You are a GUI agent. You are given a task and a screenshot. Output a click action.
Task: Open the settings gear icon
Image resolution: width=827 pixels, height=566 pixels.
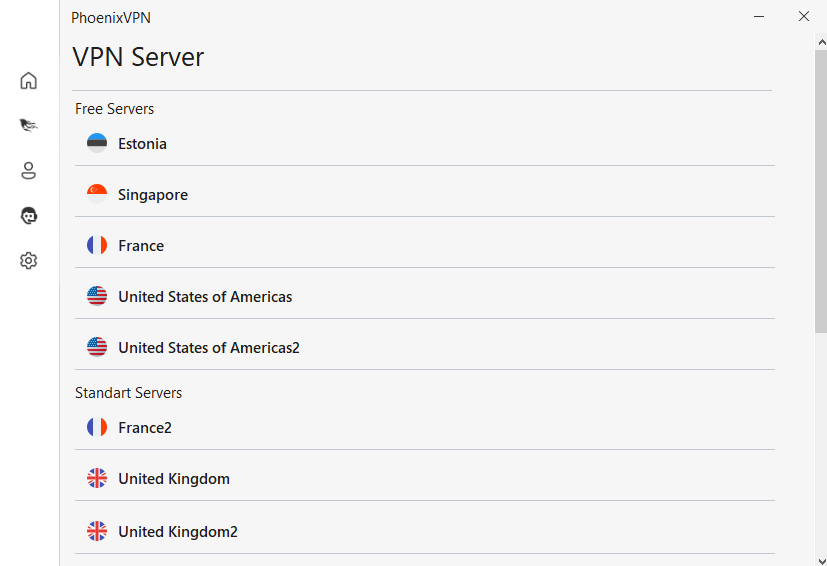(x=28, y=261)
